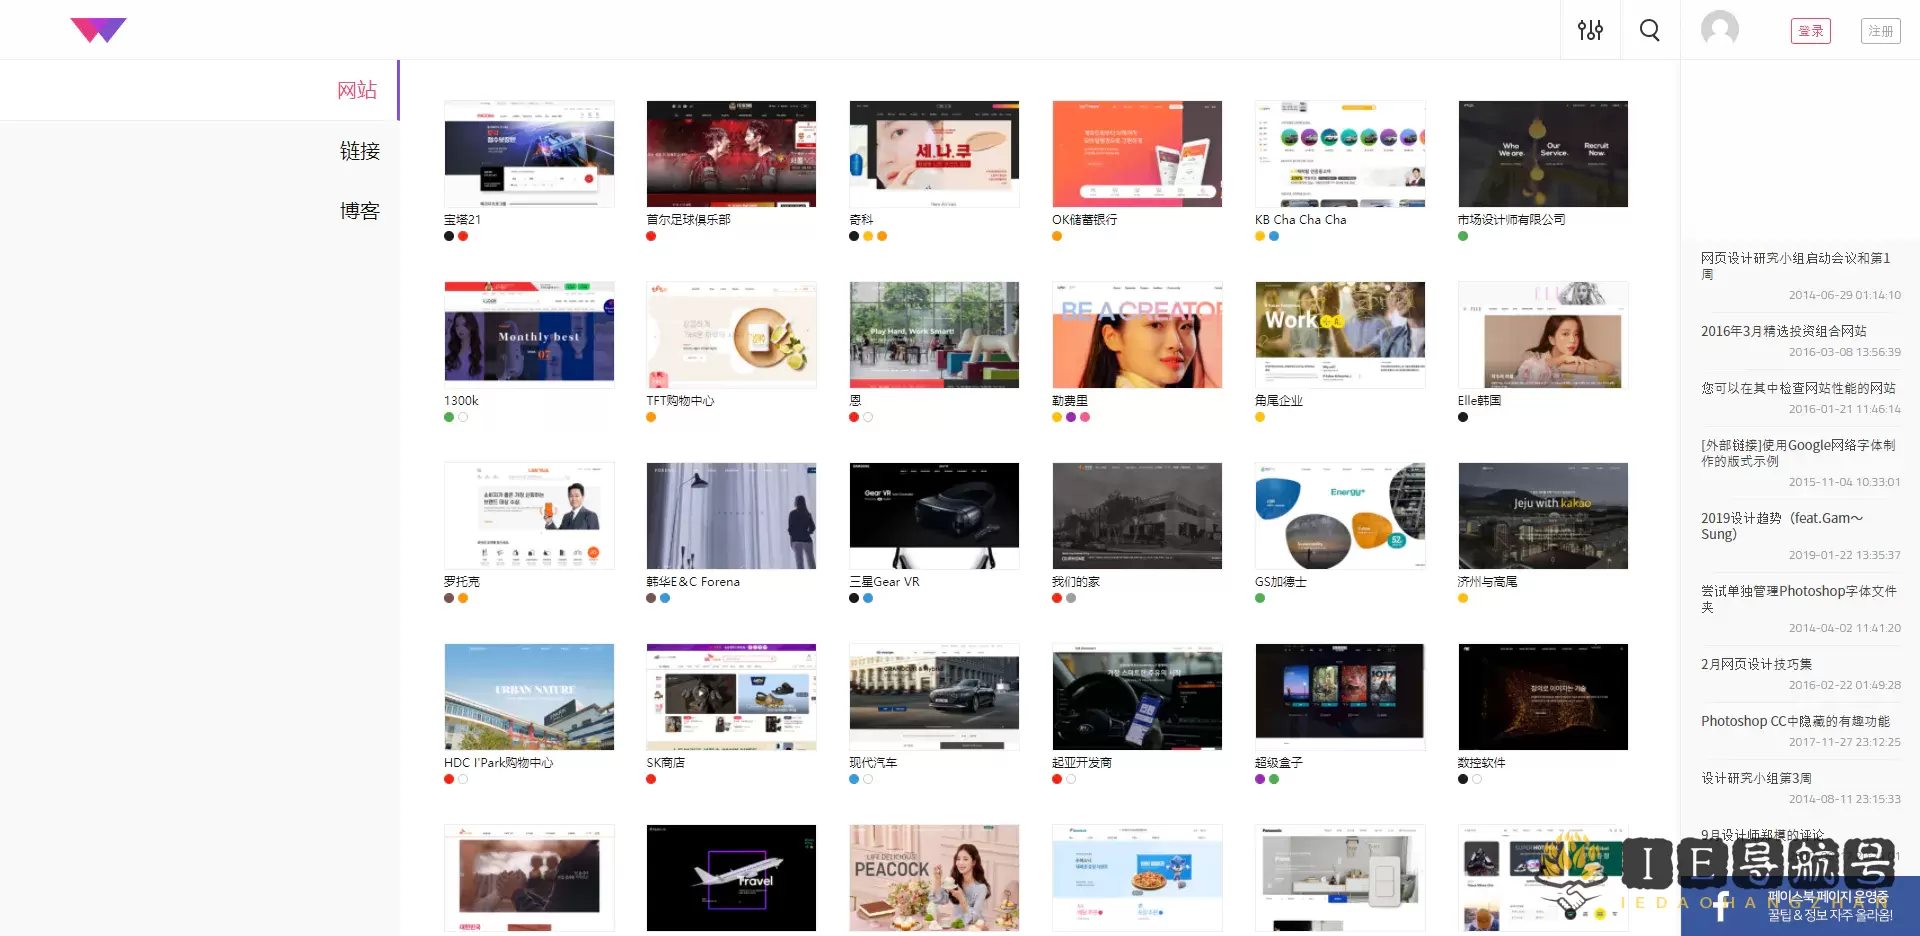Viewport: 1920px width, 936px height.
Task: Click the 注册 button
Action: pos(1880,31)
